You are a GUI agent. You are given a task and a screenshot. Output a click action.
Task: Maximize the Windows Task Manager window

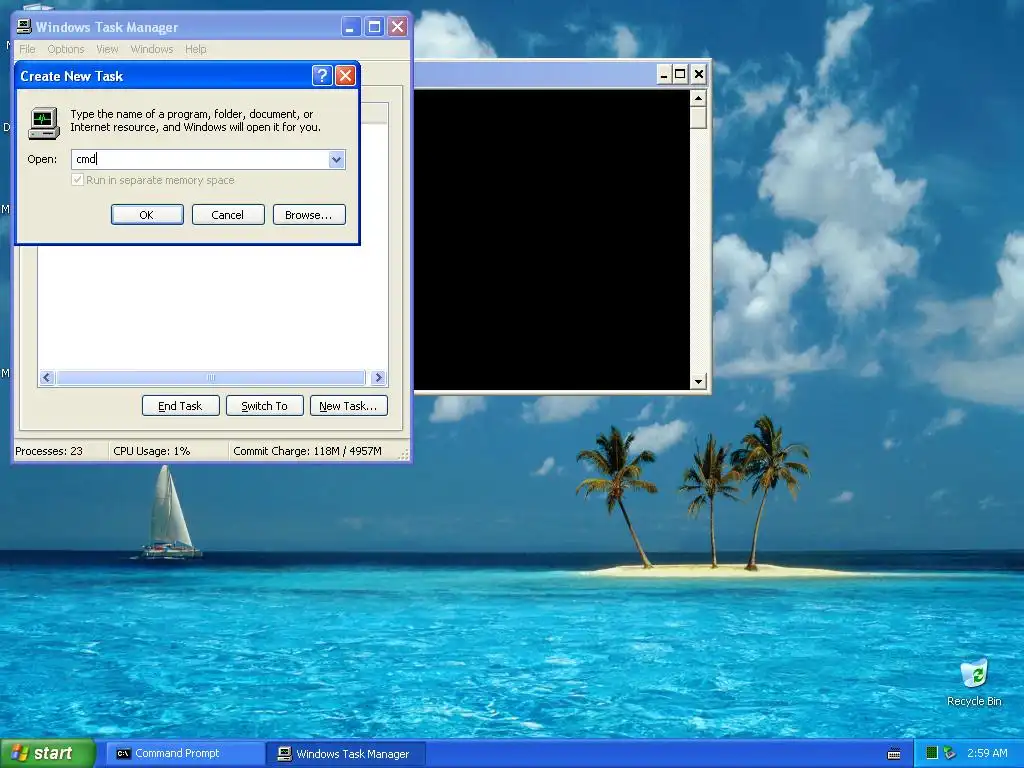374,27
